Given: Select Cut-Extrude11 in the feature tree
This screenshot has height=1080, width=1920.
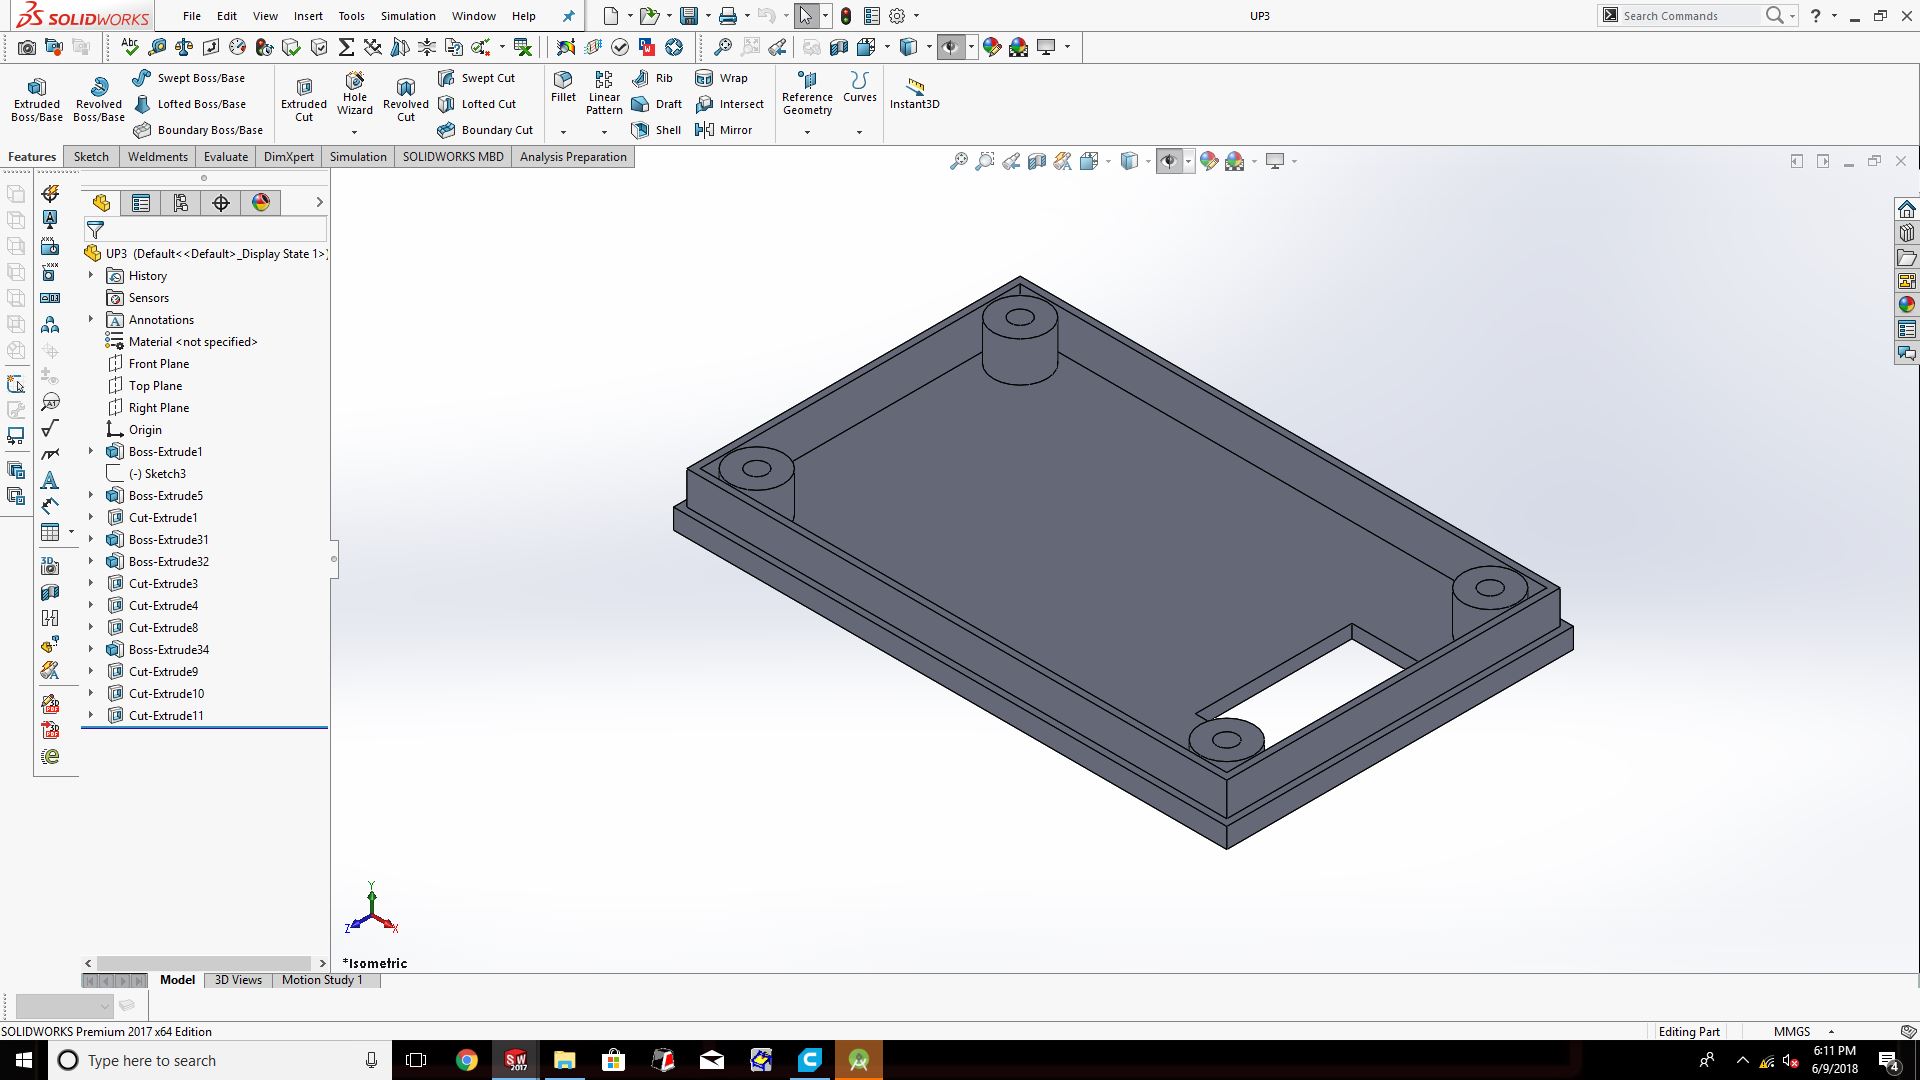Looking at the screenshot, I should pyautogui.click(x=166, y=716).
